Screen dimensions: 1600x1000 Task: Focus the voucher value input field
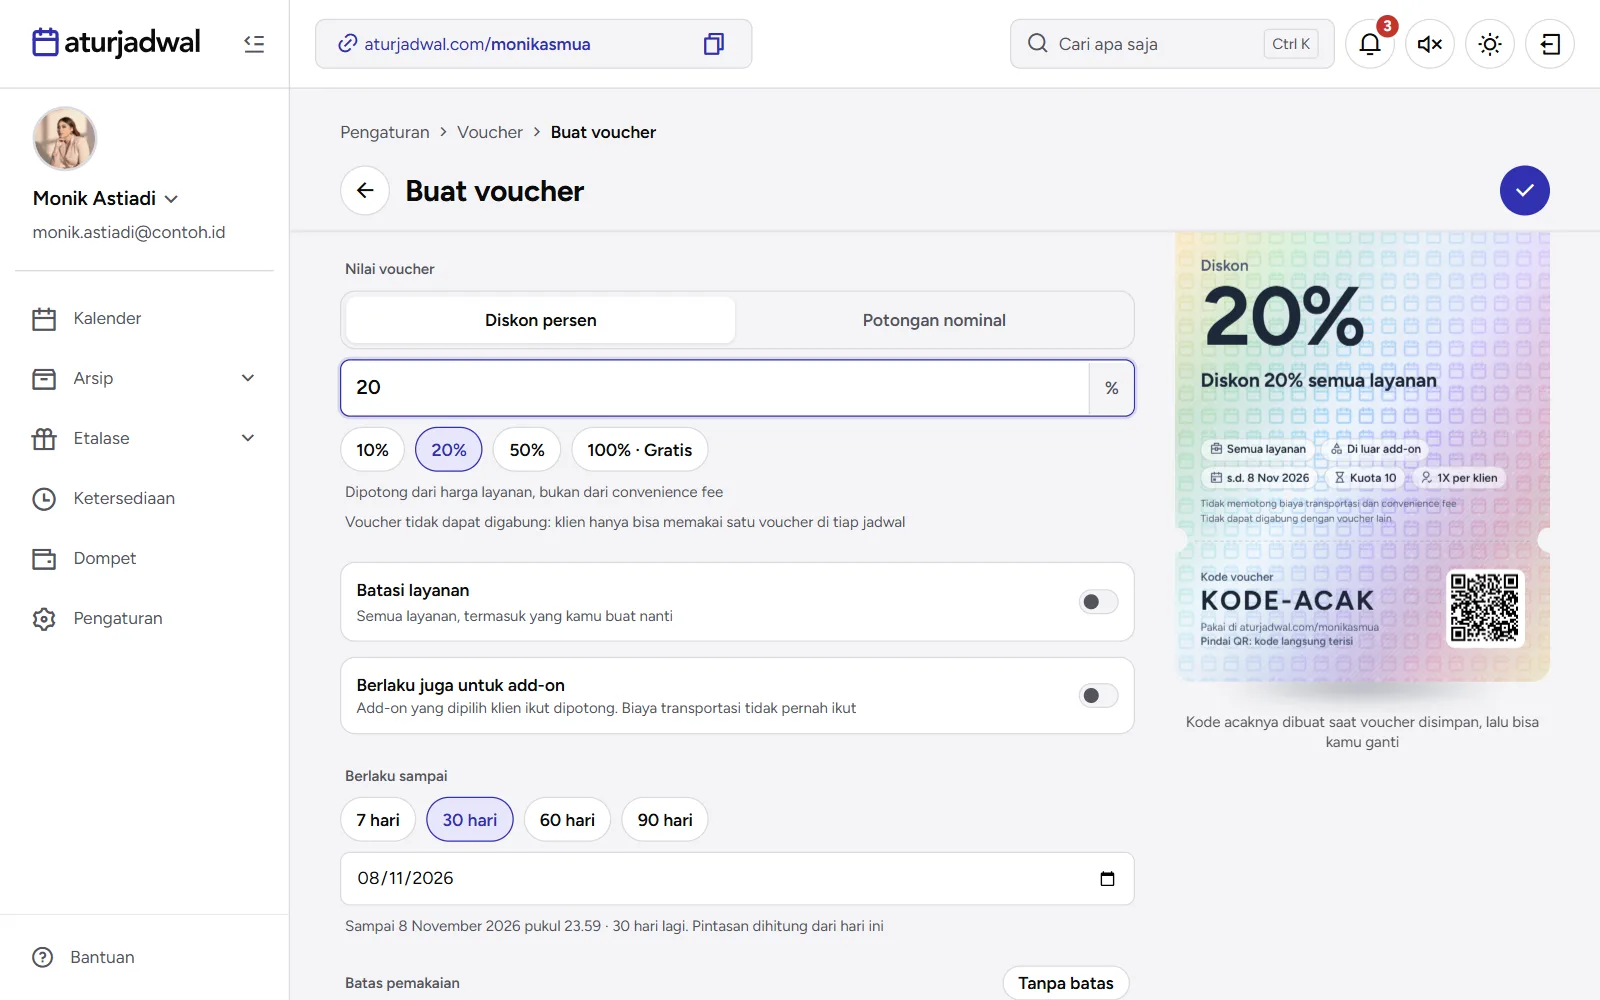click(715, 388)
